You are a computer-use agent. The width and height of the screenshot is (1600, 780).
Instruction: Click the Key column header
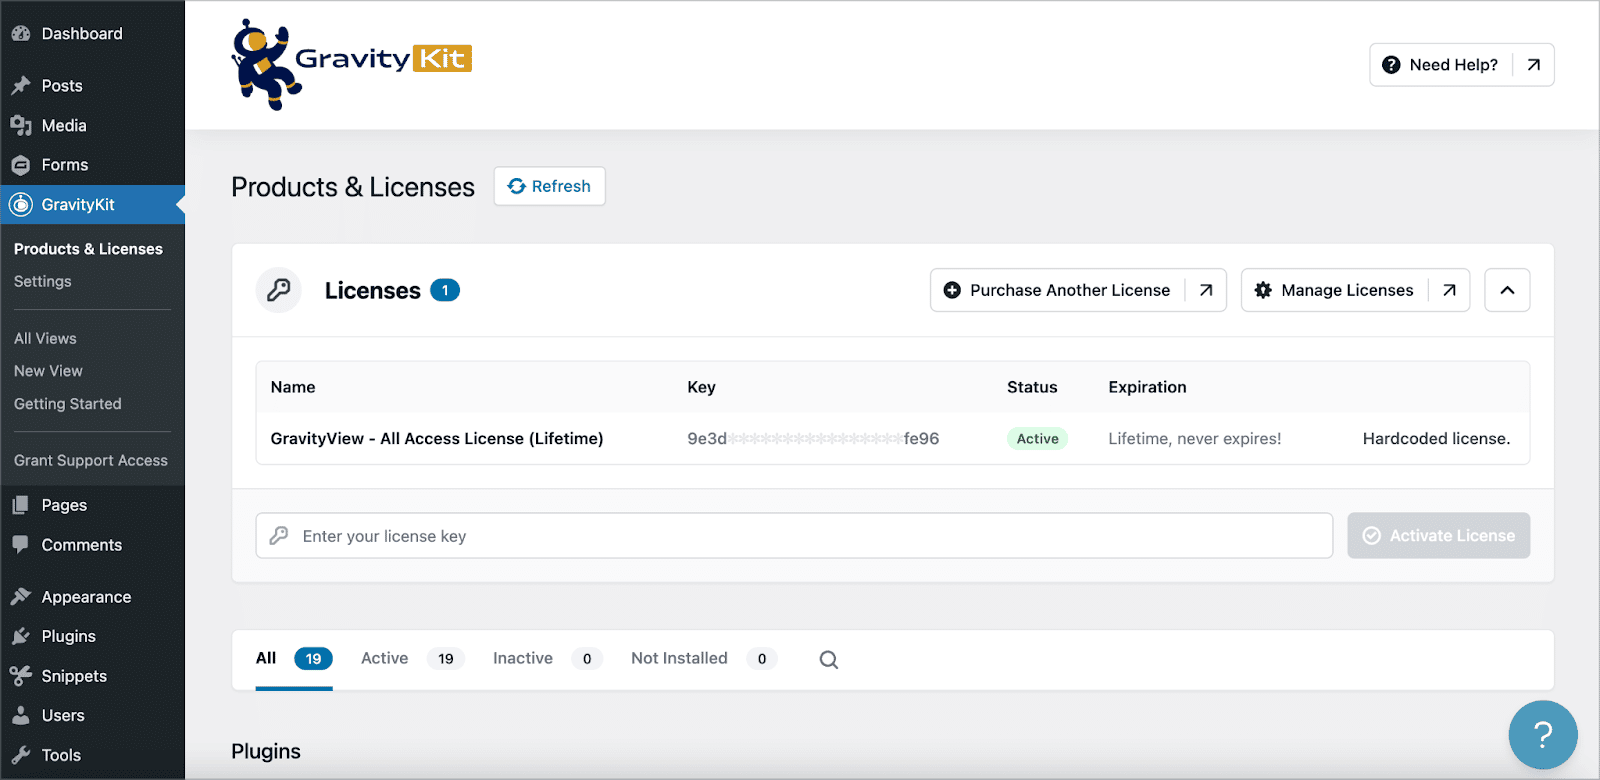(701, 387)
